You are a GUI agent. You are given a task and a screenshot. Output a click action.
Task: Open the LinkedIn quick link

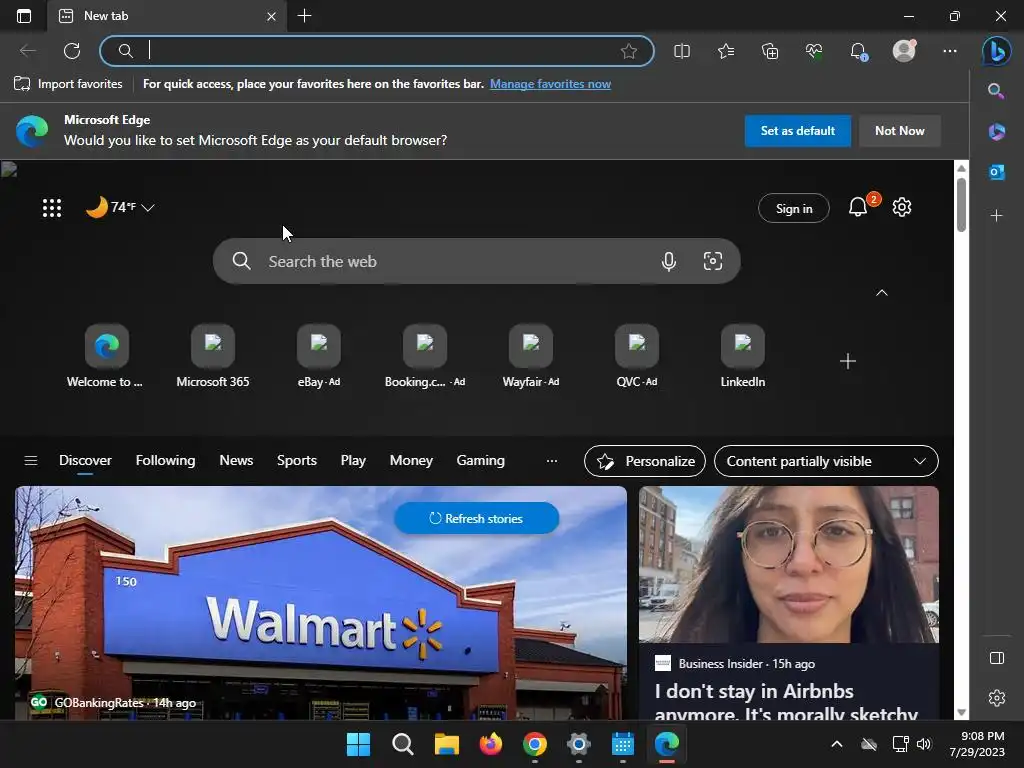coord(743,357)
